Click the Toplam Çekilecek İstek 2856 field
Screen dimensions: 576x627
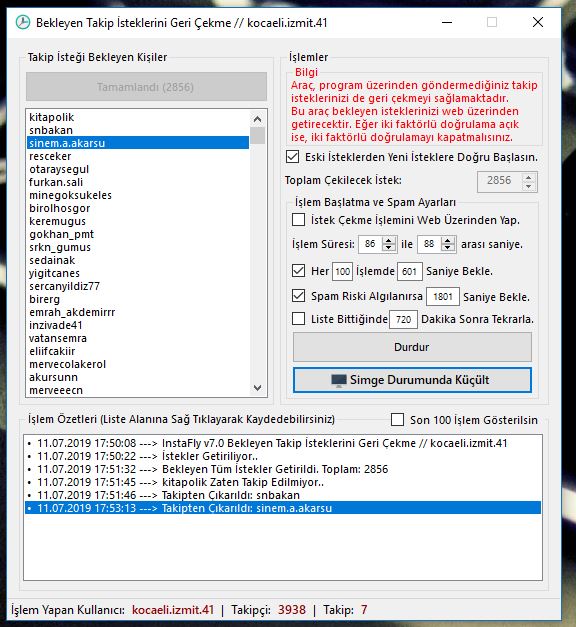click(500, 182)
